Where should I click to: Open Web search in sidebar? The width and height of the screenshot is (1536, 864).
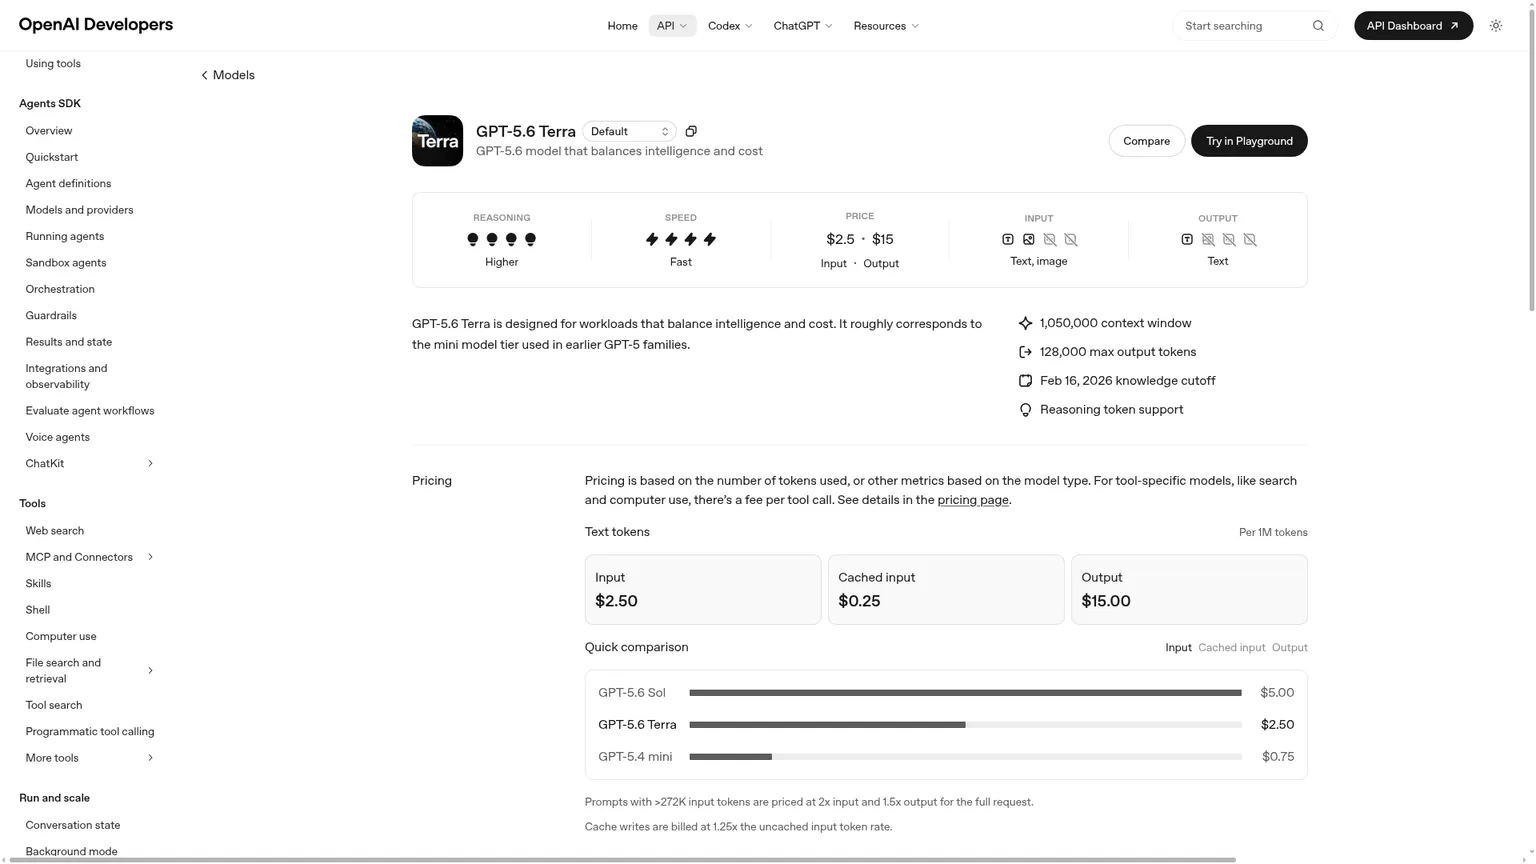tap(55, 531)
